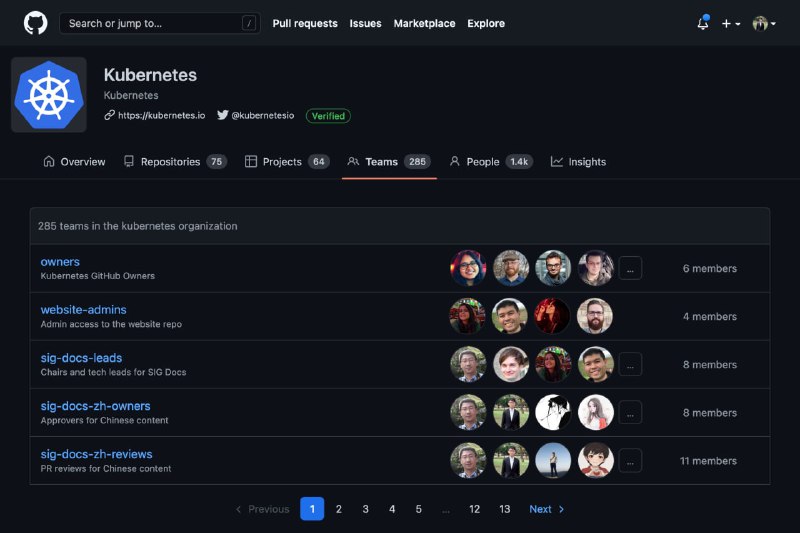Click second avatar in sig-docs-zh-owners row

511,412
